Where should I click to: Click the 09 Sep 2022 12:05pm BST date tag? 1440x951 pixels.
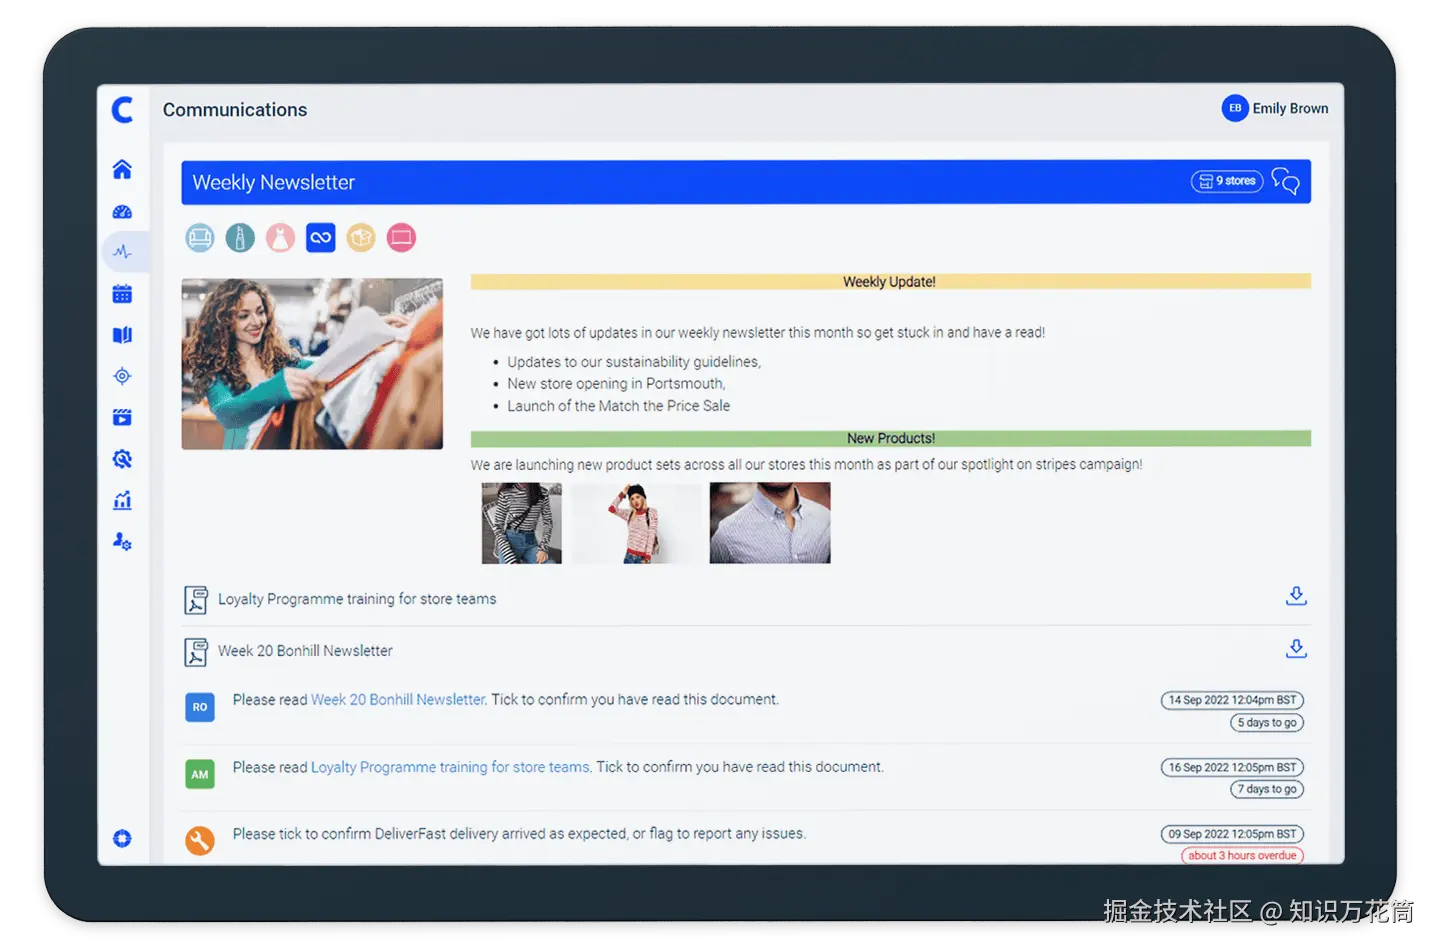(1232, 834)
